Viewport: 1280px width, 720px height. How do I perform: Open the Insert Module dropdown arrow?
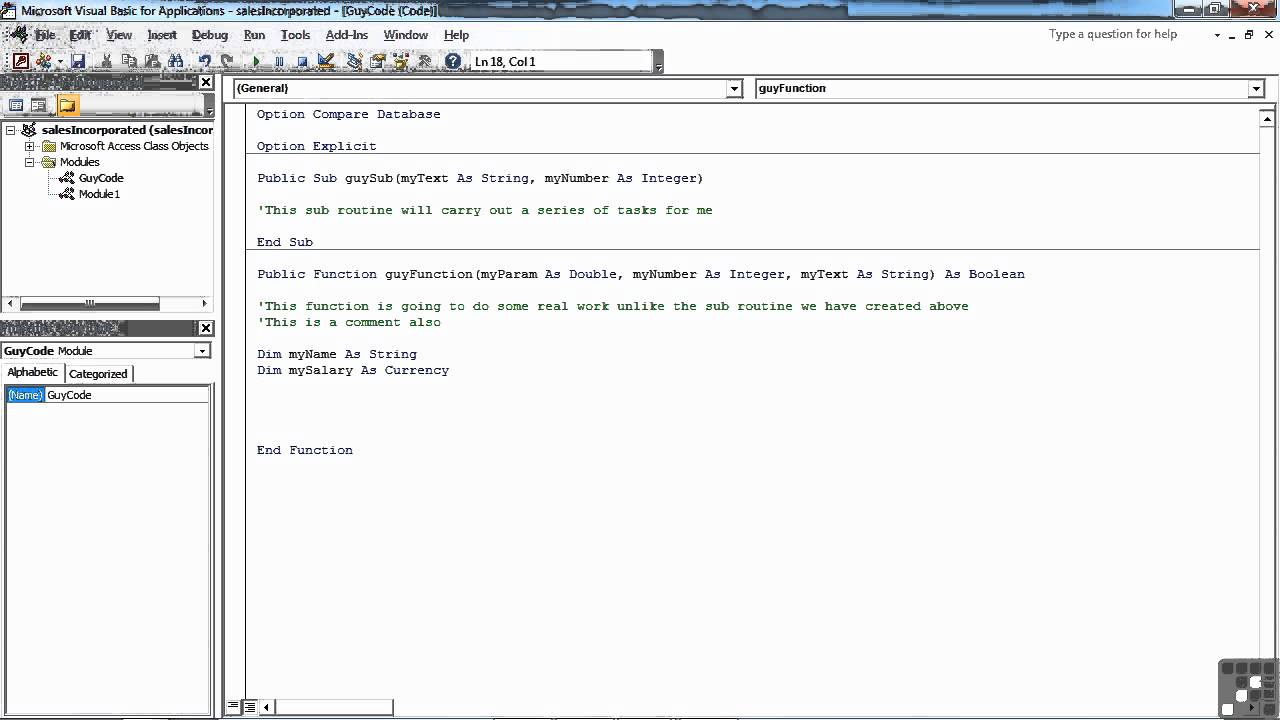60,61
